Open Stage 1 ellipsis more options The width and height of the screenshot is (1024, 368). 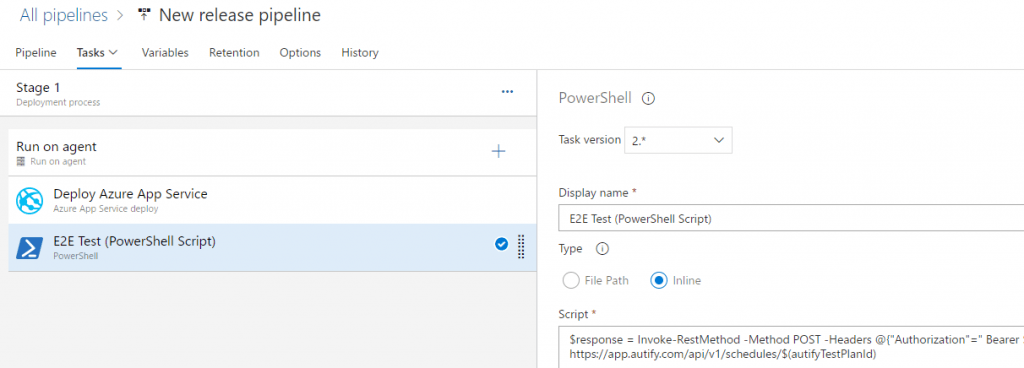507,92
